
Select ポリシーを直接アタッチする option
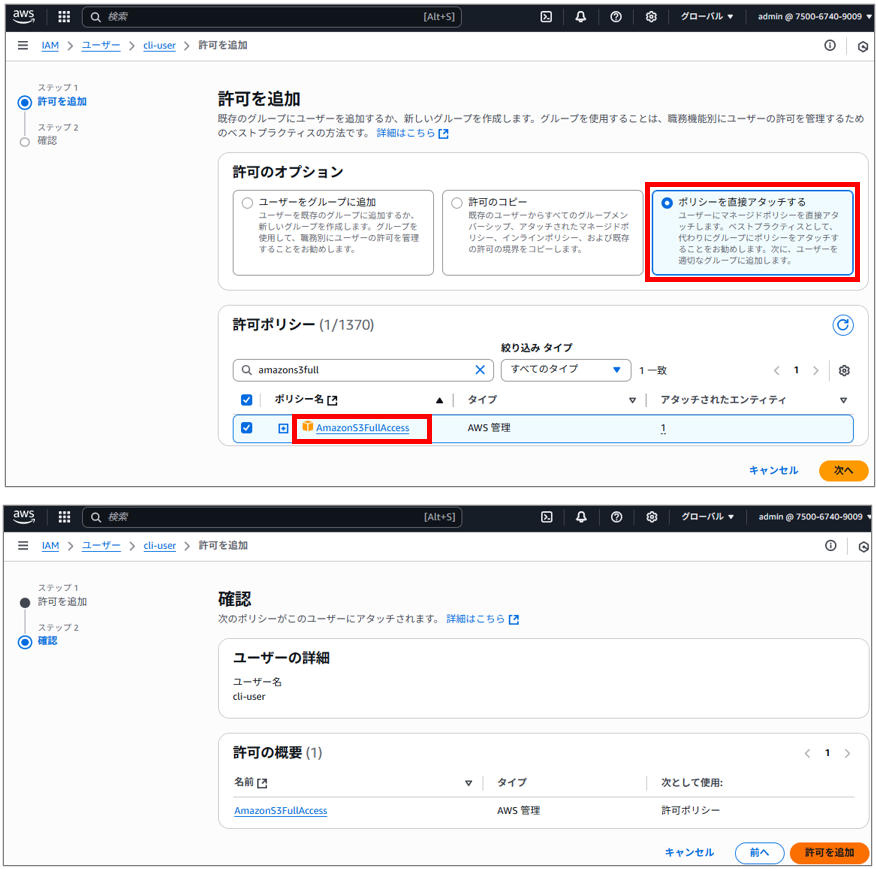753,232
